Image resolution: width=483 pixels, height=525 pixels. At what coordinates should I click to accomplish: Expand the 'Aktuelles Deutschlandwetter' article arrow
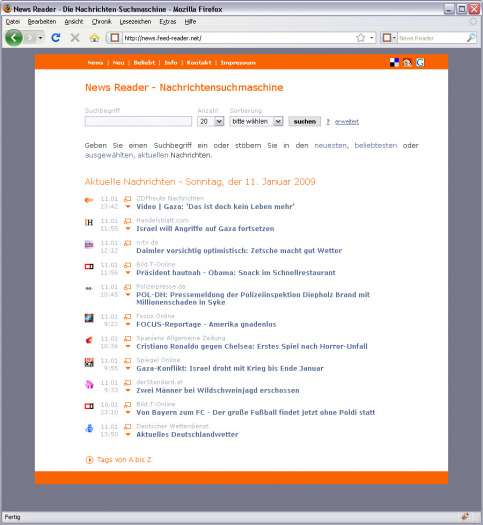128,435
